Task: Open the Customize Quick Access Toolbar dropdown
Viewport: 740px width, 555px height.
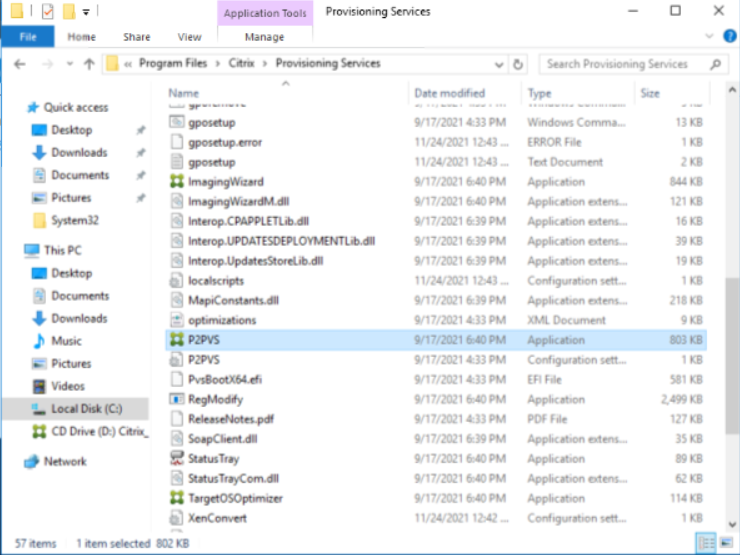Action: [x=86, y=12]
